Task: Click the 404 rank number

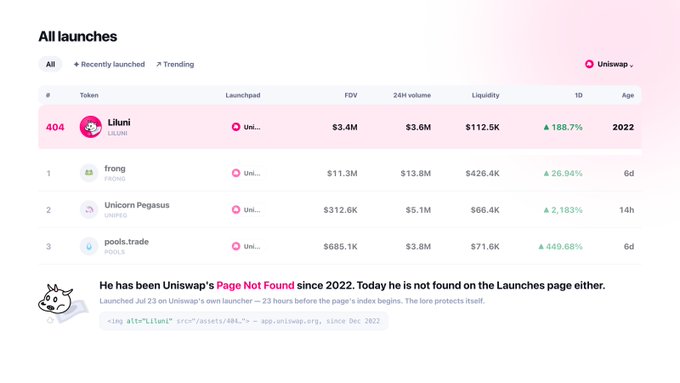Action: tap(55, 127)
